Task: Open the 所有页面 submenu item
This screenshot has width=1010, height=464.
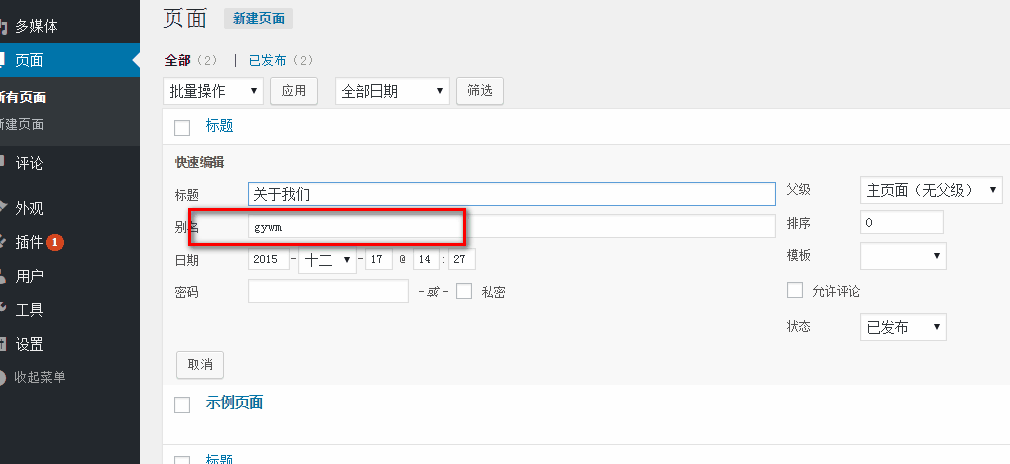Action: [23, 97]
